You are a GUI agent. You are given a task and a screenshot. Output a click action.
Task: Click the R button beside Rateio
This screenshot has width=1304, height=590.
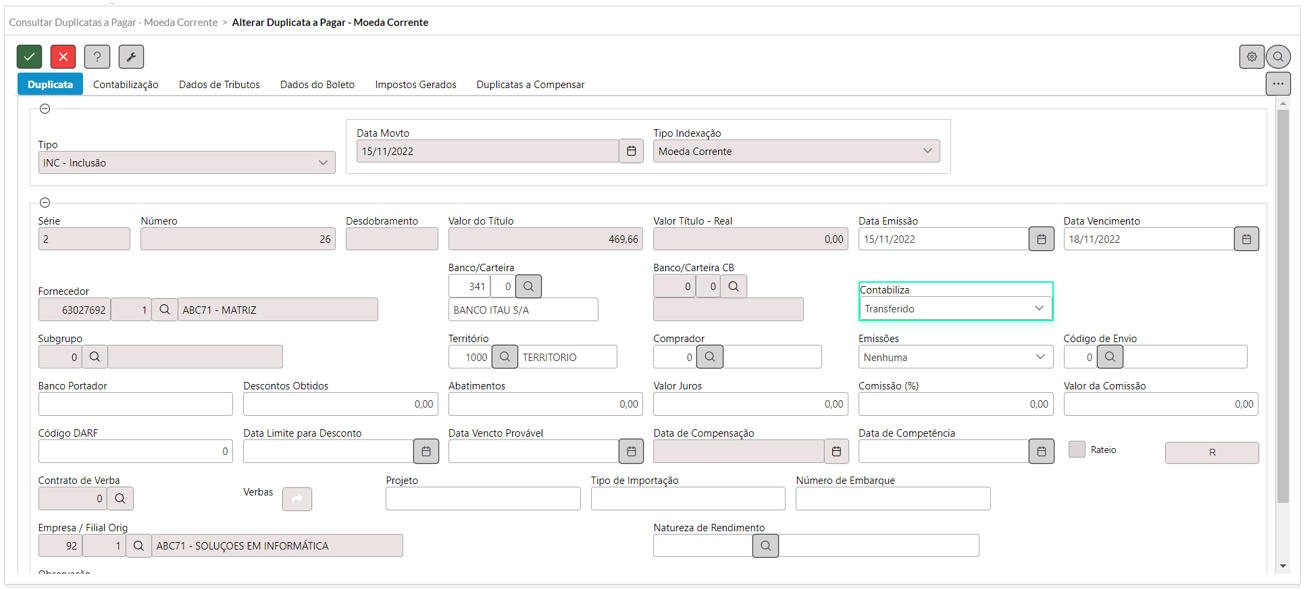pyautogui.click(x=1212, y=452)
